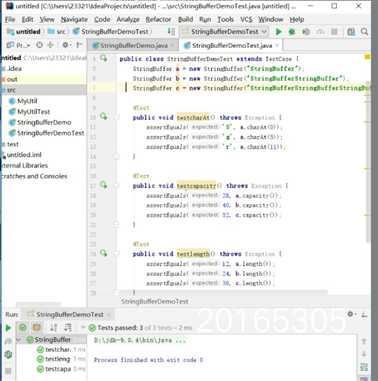
Task: Fold the testlength method at its gutter marker
Action: click(x=116, y=254)
